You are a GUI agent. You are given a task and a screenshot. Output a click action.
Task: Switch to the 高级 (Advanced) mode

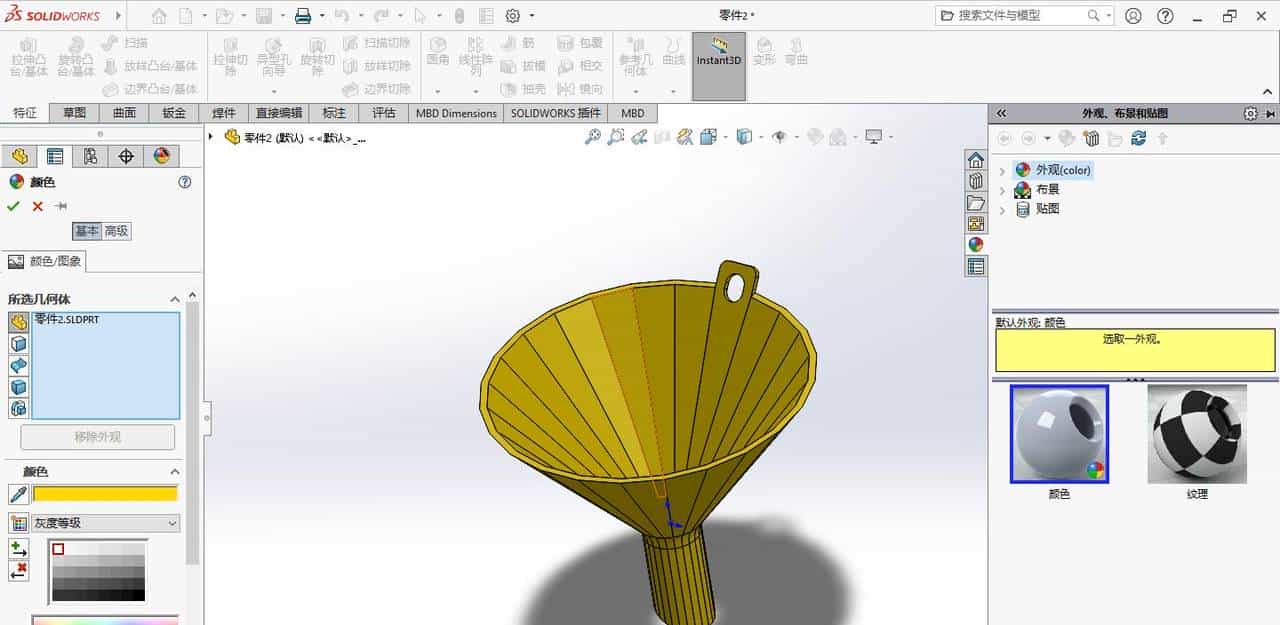tap(116, 231)
